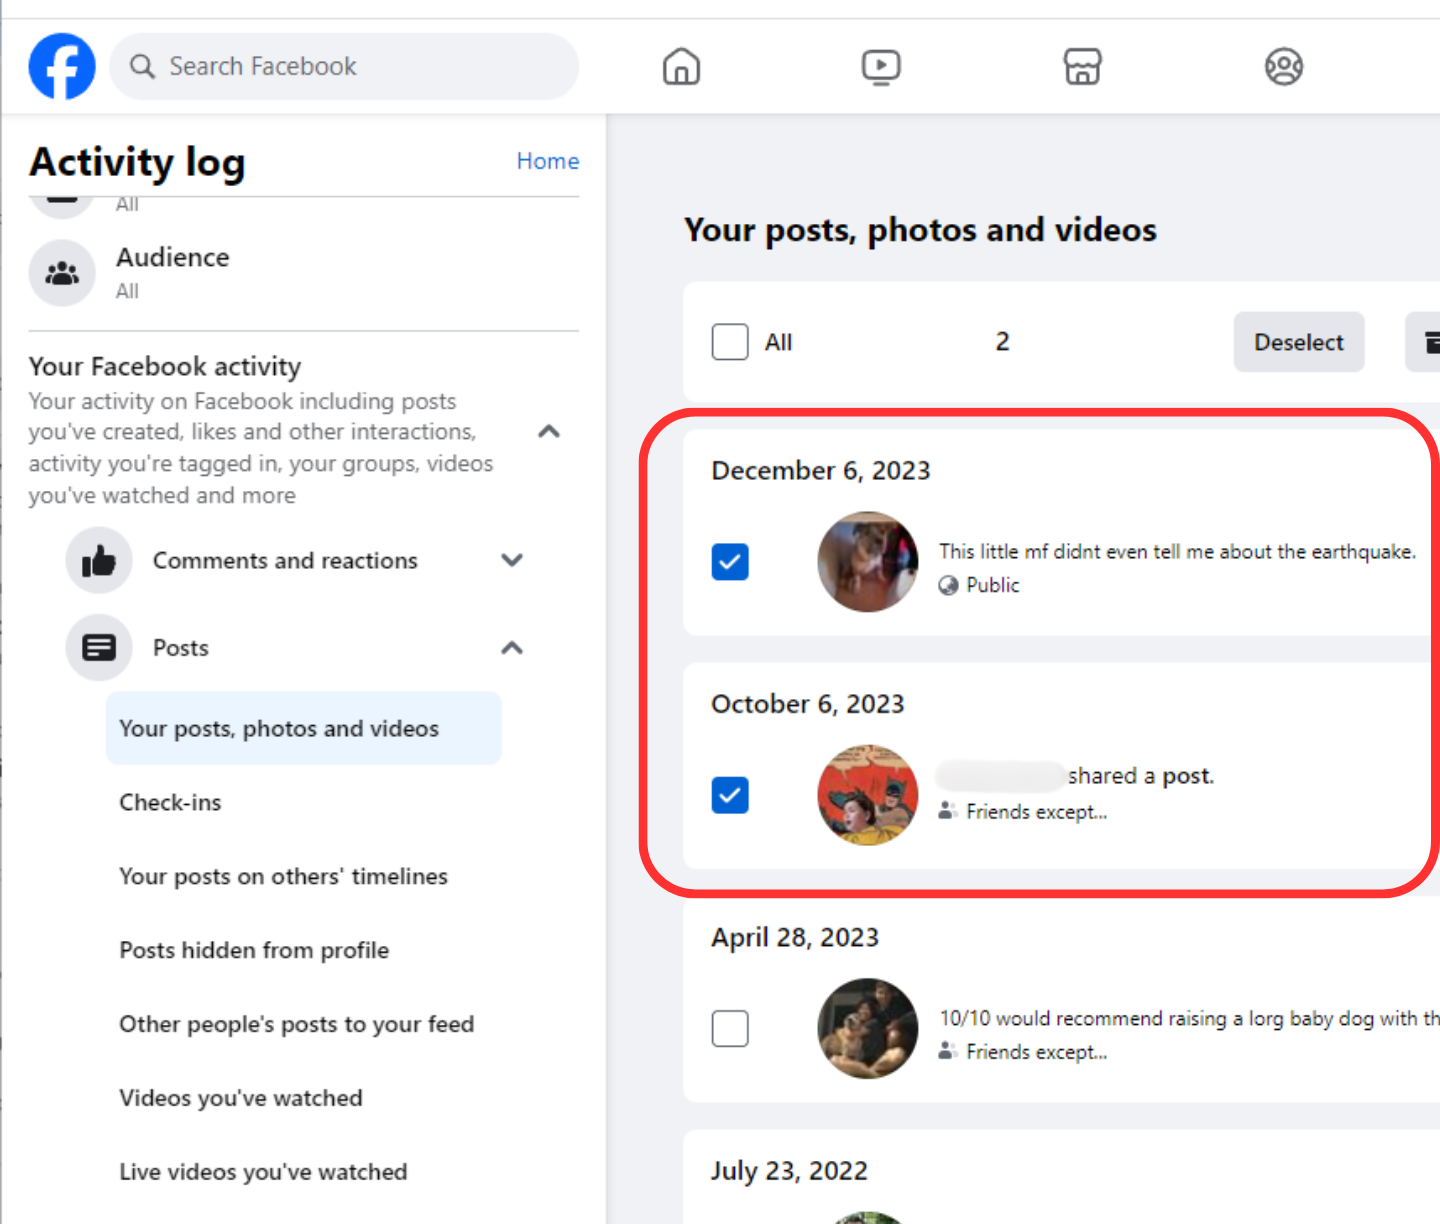Follow the Home link in Activity log
The height and width of the screenshot is (1224, 1440).
[547, 161]
